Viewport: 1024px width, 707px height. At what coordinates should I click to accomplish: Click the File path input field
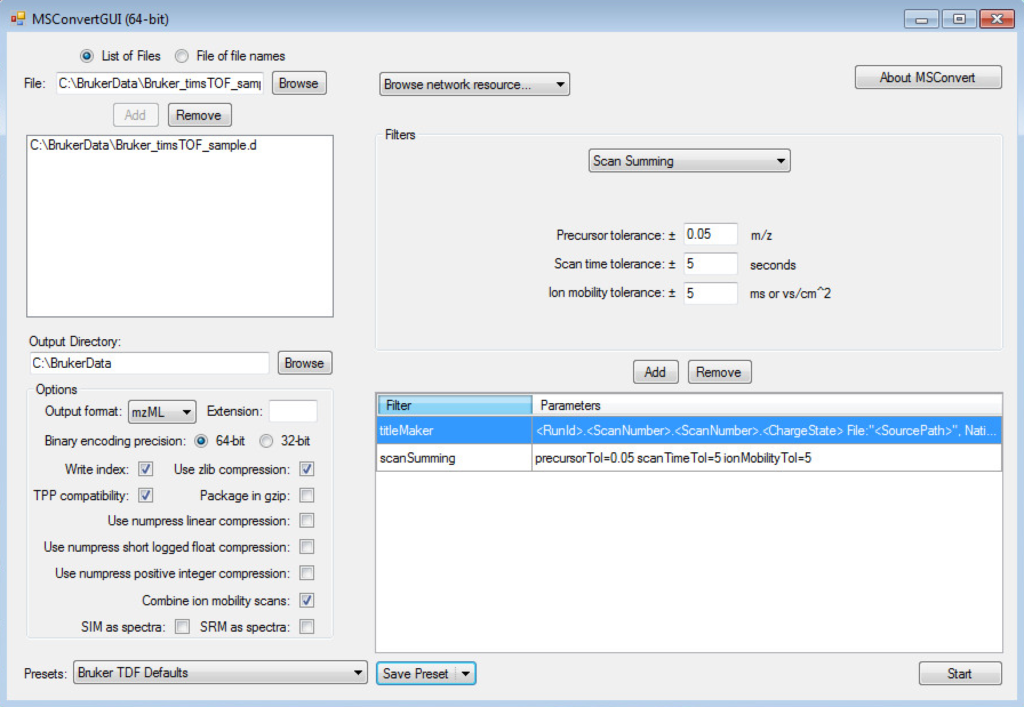point(160,84)
